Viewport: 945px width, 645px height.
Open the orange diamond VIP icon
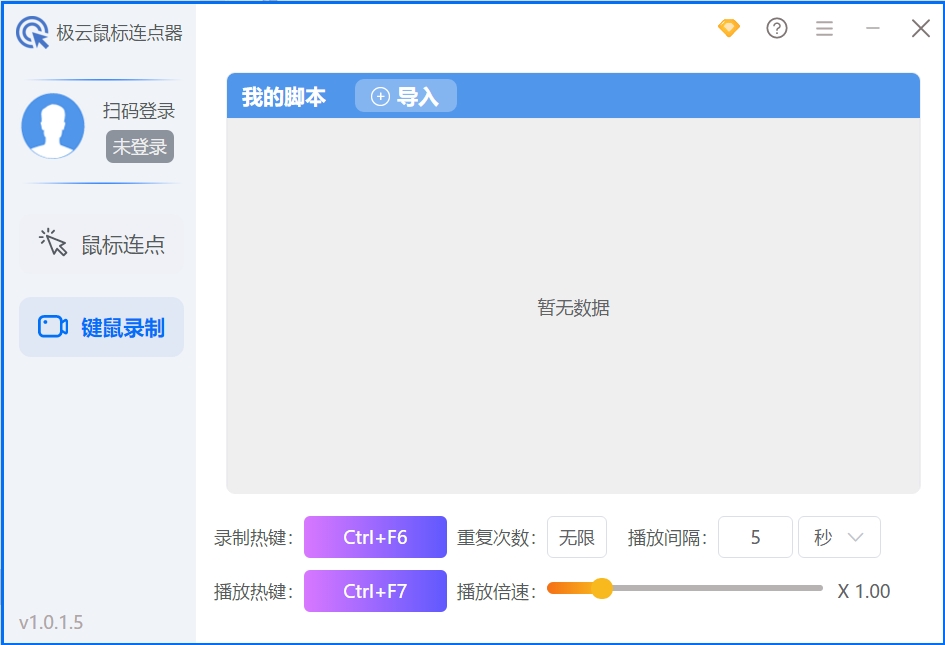tap(729, 28)
